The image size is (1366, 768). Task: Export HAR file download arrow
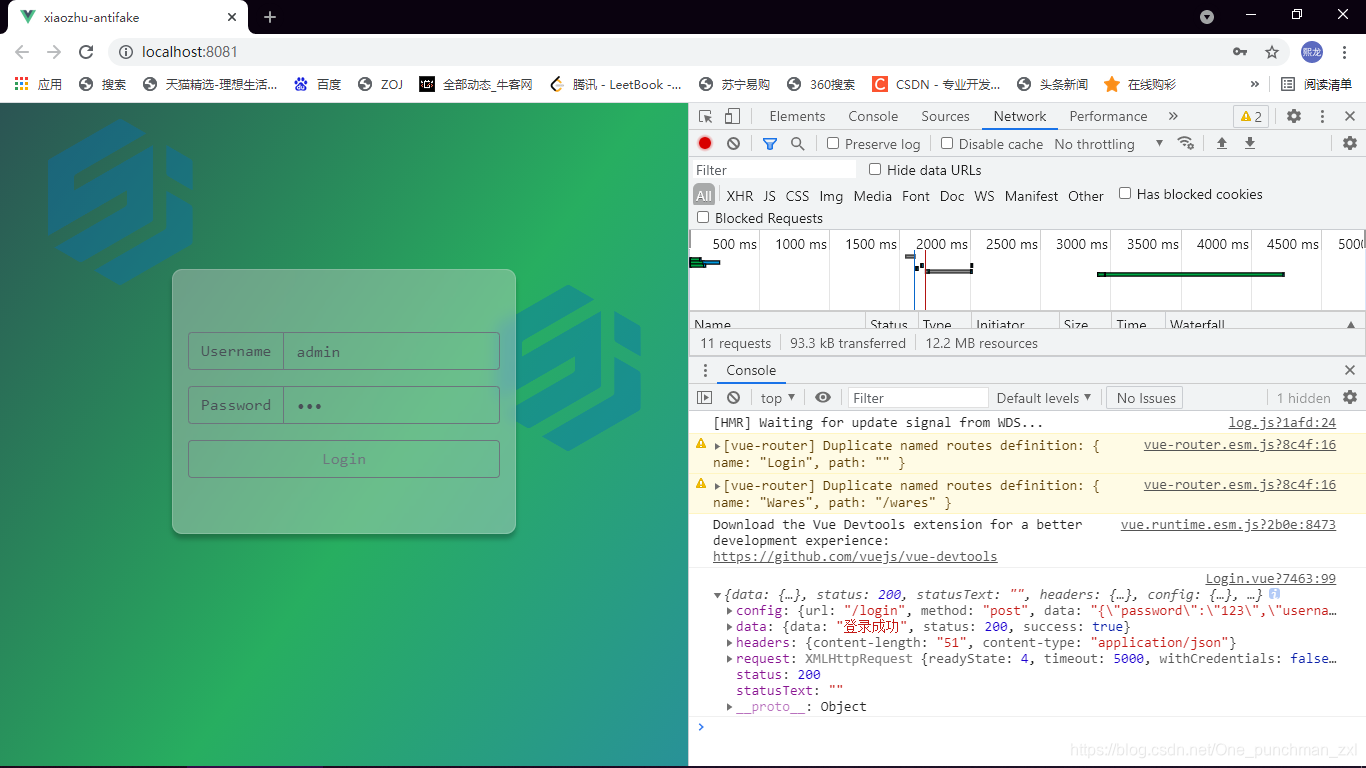pyautogui.click(x=1249, y=143)
